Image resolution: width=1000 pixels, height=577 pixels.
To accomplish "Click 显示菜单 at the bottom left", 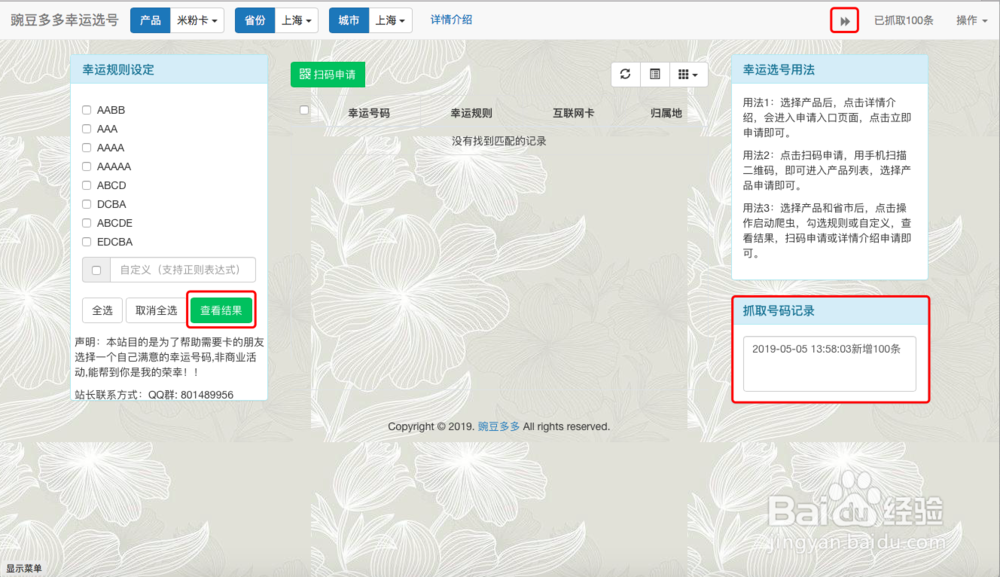I will pyautogui.click(x=21, y=566).
